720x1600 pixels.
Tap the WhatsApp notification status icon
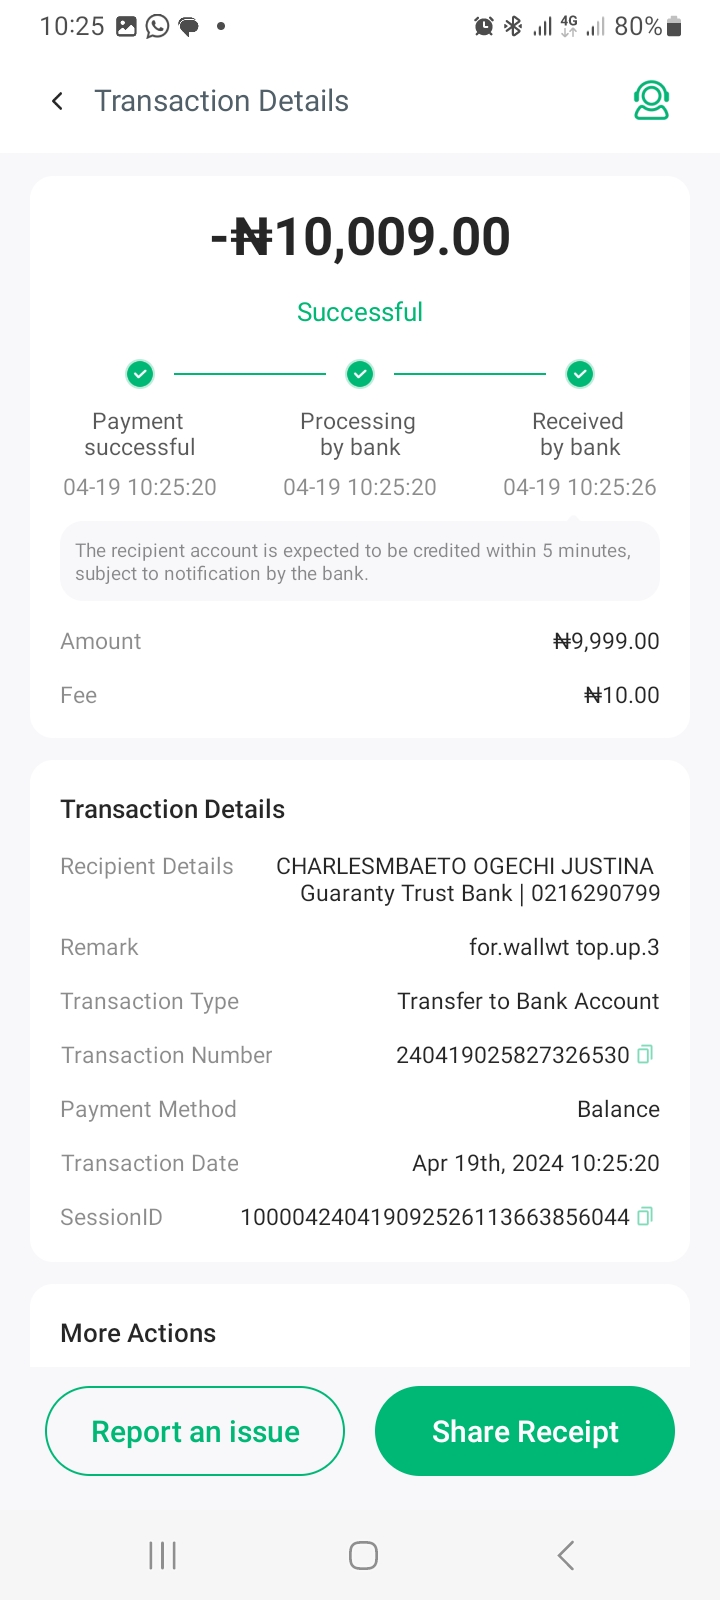(x=157, y=26)
